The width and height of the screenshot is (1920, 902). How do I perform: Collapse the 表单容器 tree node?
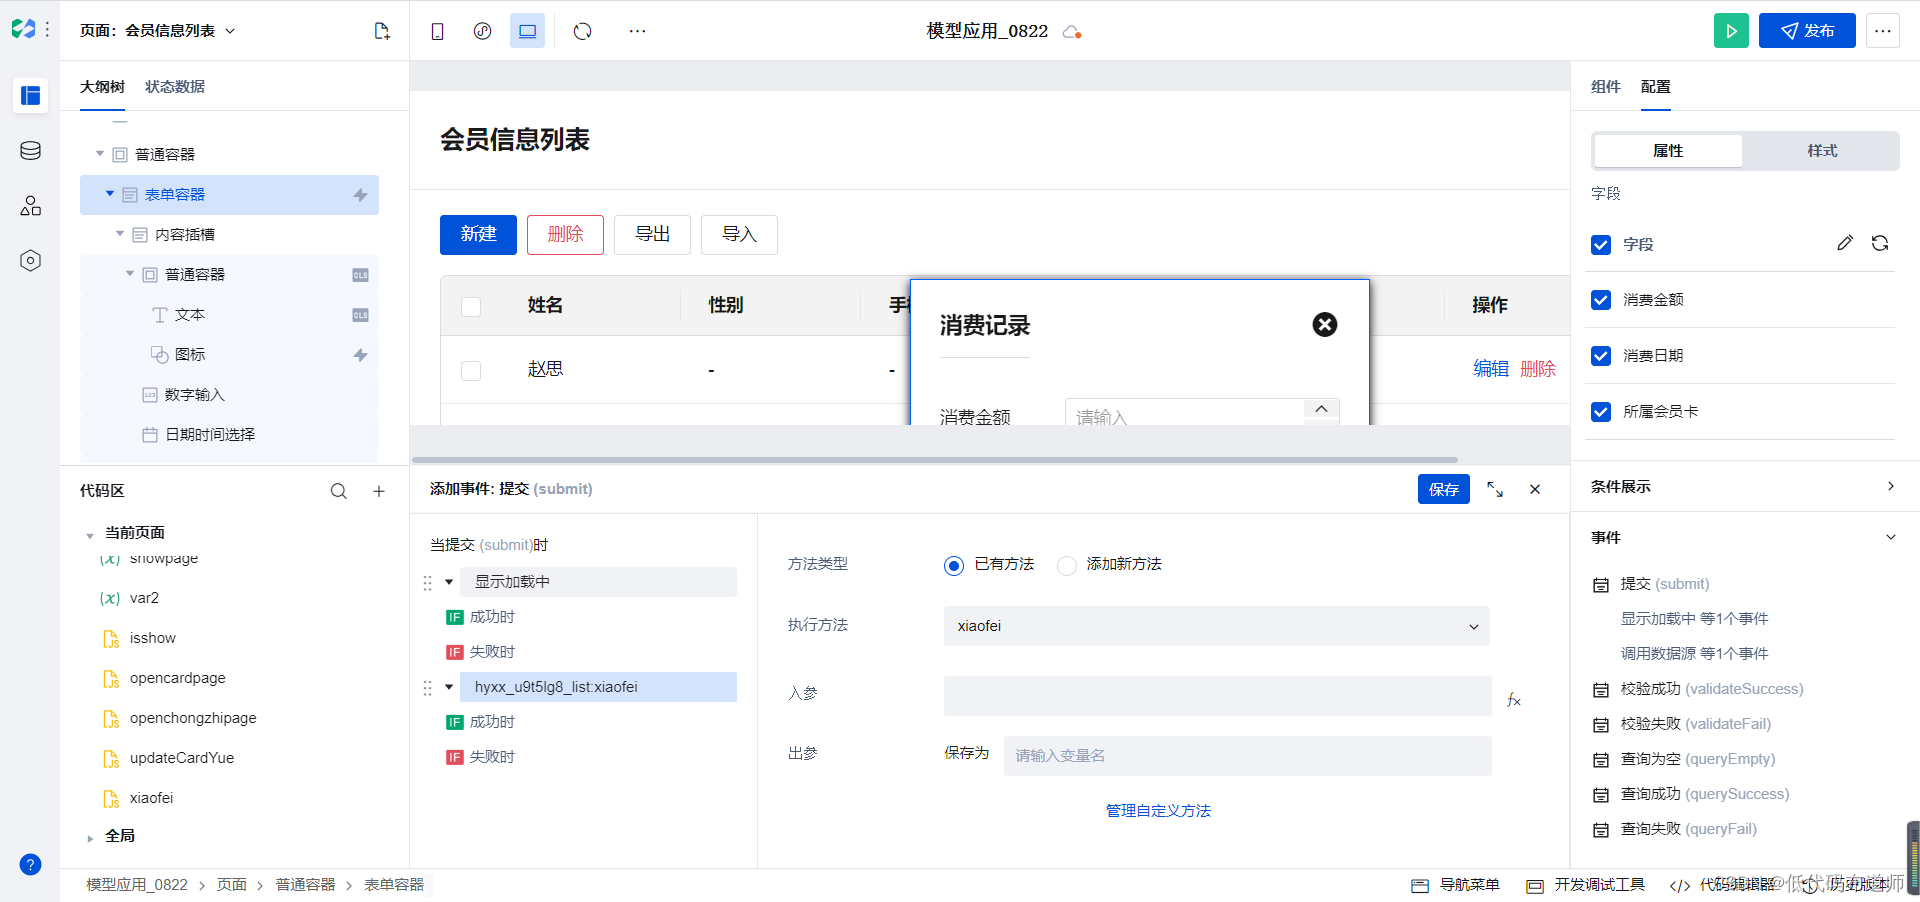coord(110,194)
